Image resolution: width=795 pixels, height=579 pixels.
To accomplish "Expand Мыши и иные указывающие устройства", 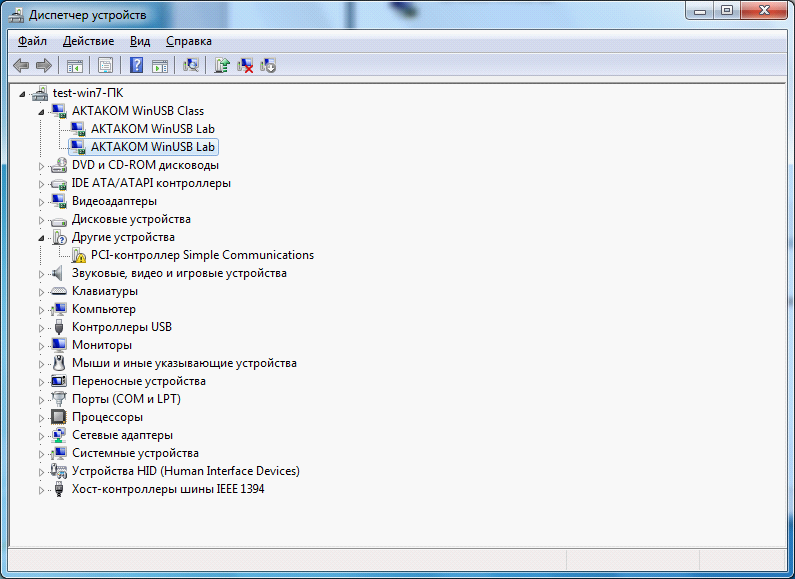I will [42, 364].
